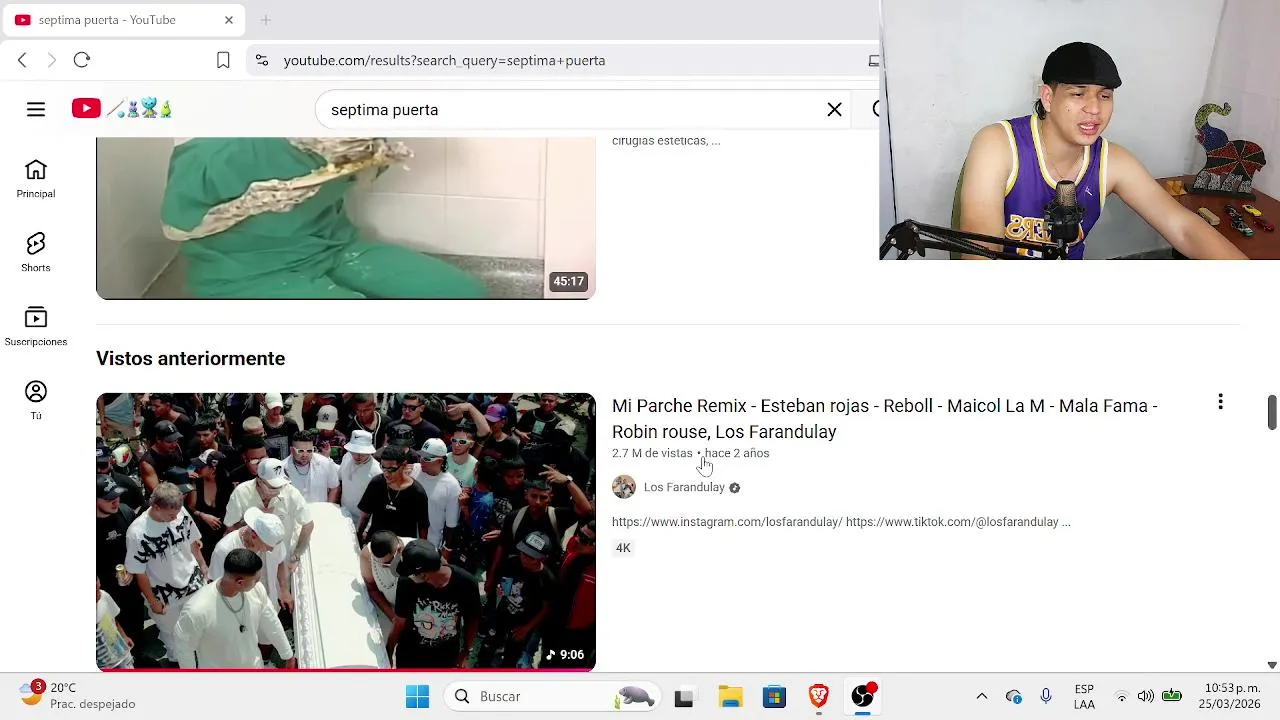Click the browser back arrow
This screenshot has width=1280, height=720.
click(x=22, y=60)
